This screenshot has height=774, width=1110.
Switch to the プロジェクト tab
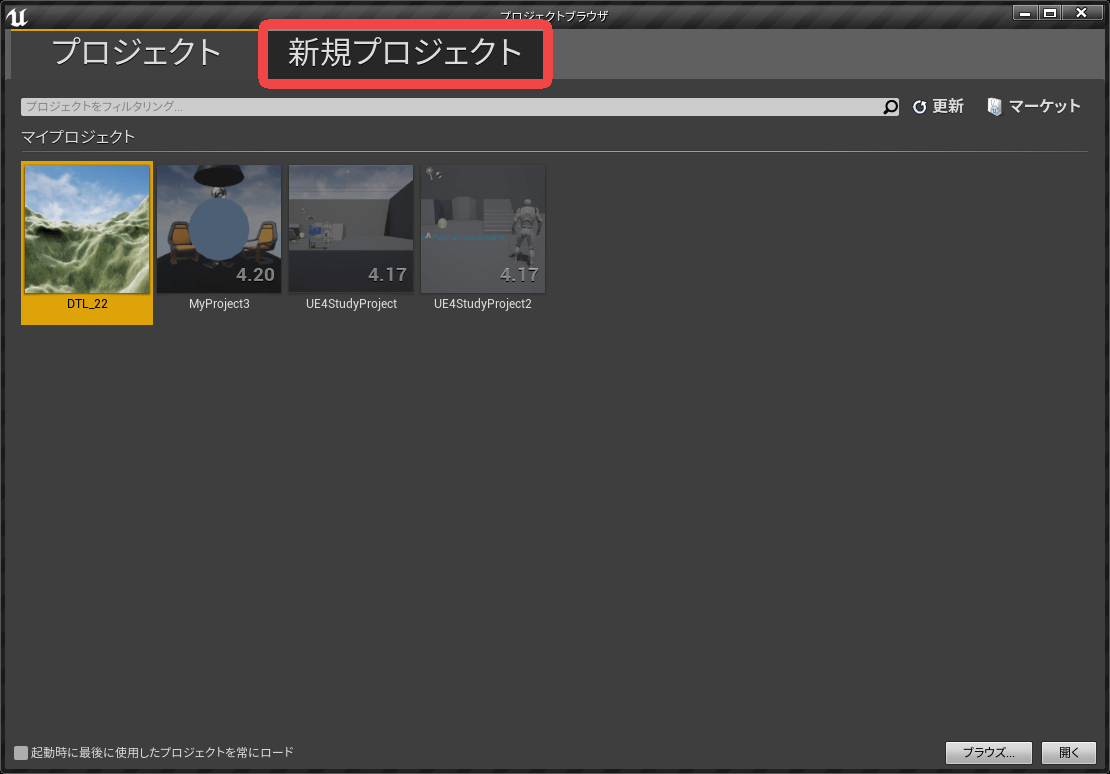(136, 53)
